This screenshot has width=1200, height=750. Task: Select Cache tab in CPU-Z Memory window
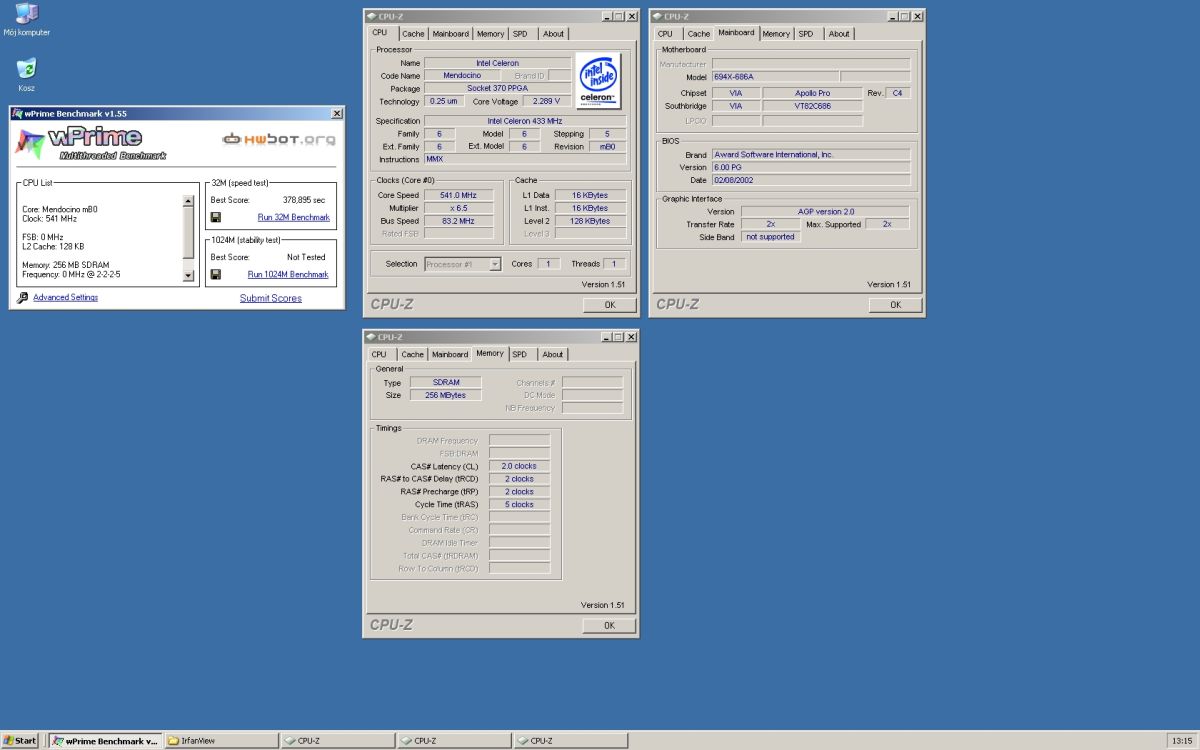click(x=413, y=354)
